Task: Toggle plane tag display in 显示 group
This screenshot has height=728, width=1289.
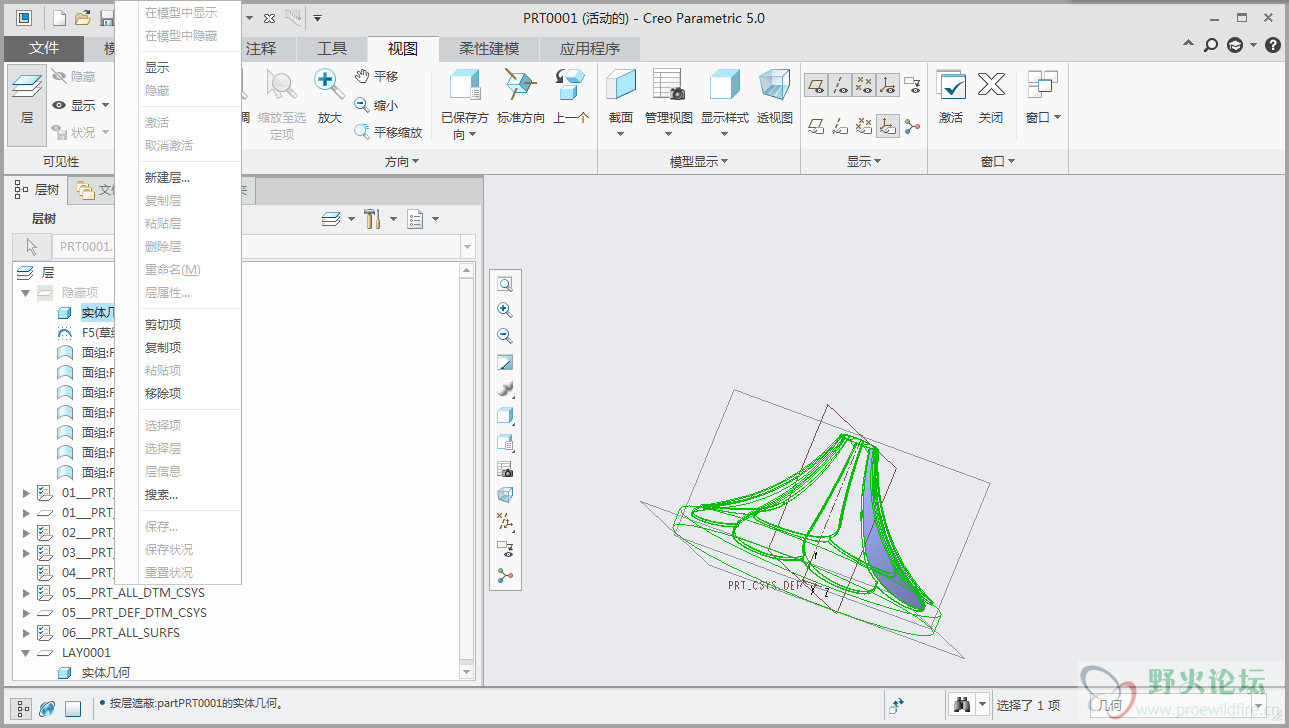Action: point(817,126)
